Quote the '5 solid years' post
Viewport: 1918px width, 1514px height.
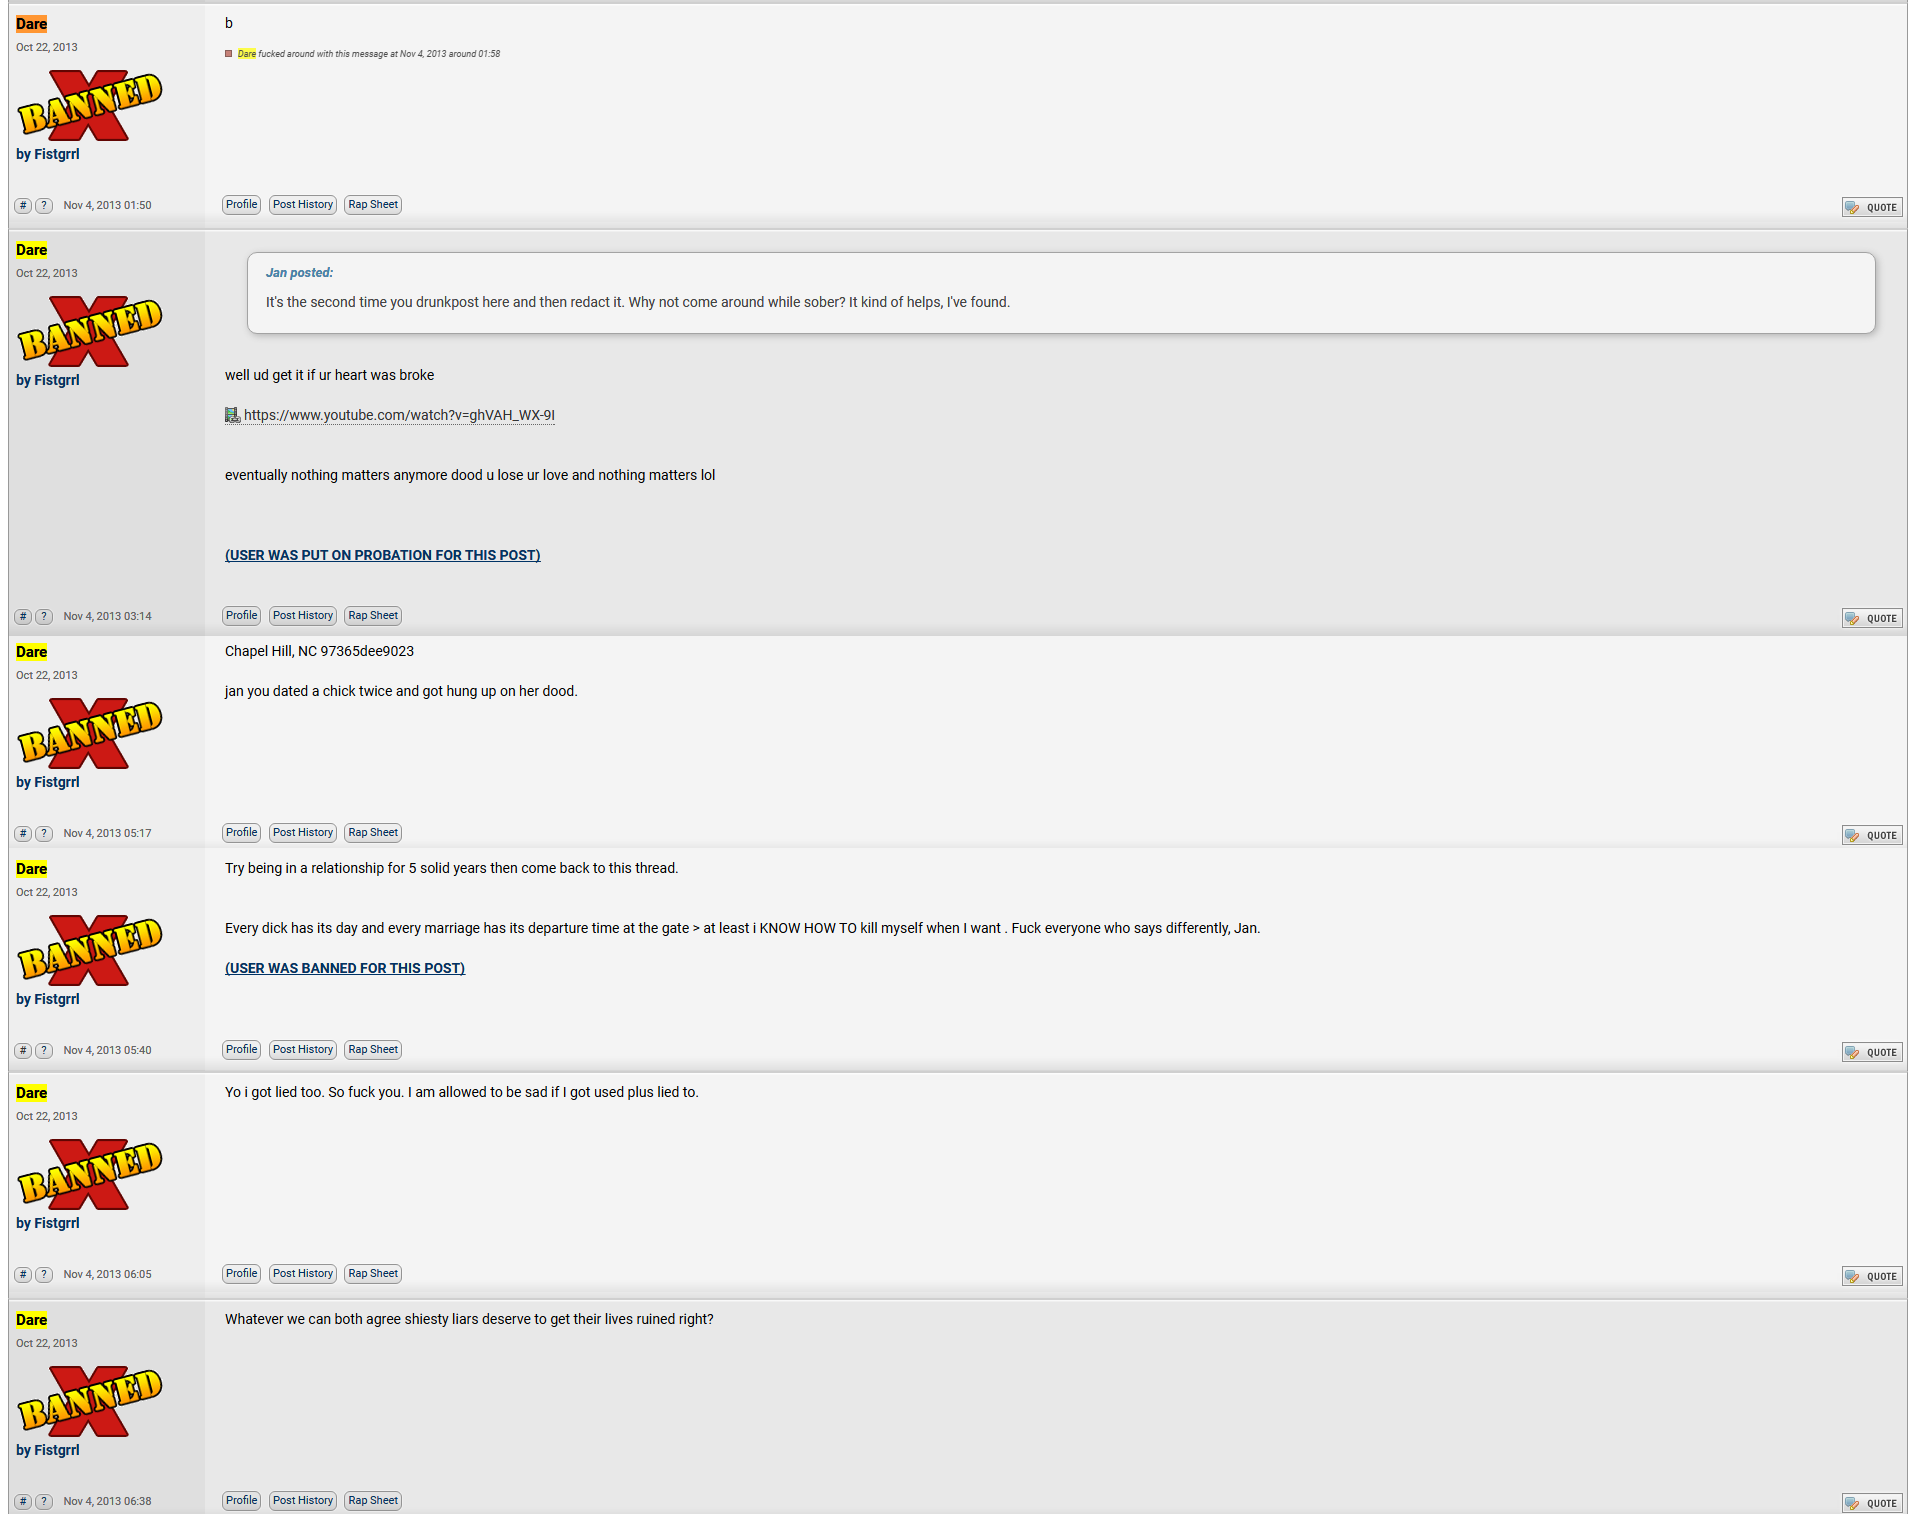pyautogui.click(x=1872, y=1052)
